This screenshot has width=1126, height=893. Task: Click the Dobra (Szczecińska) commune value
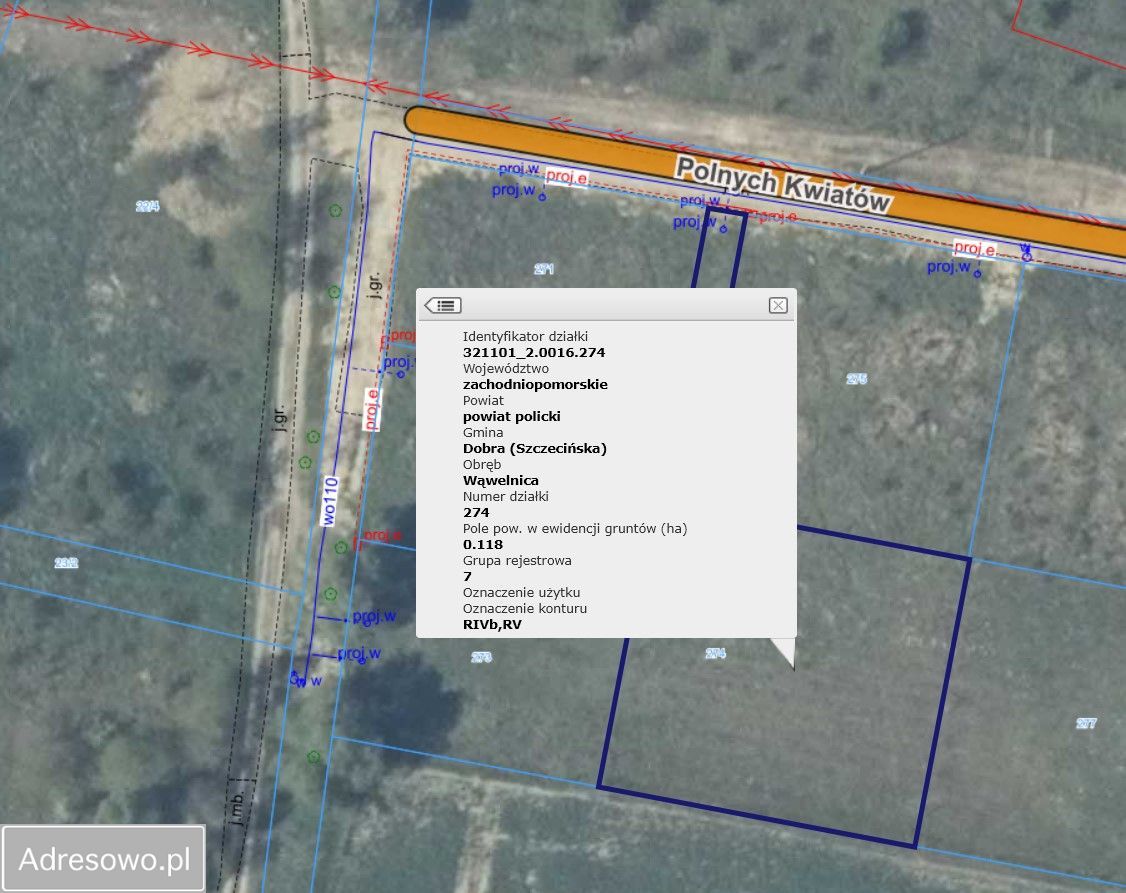point(534,448)
